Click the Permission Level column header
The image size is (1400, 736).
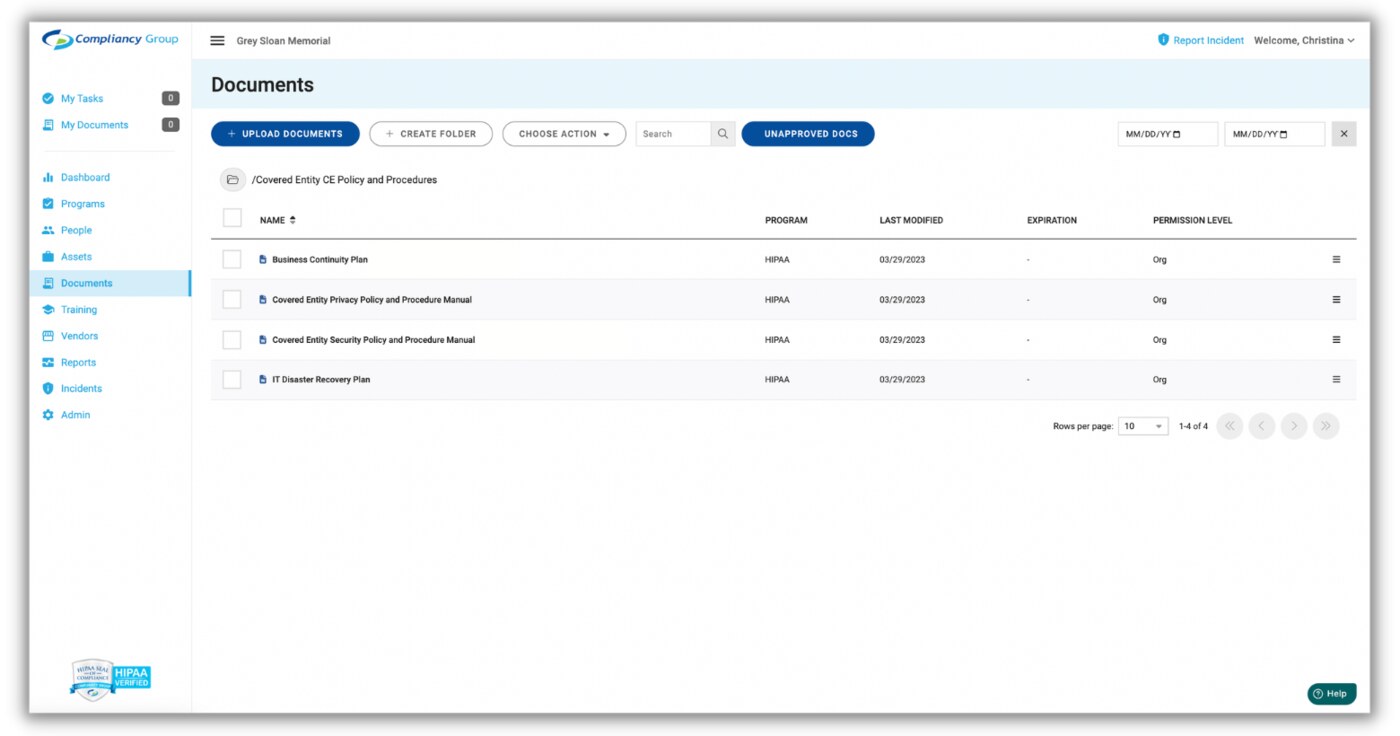pos(1192,220)
